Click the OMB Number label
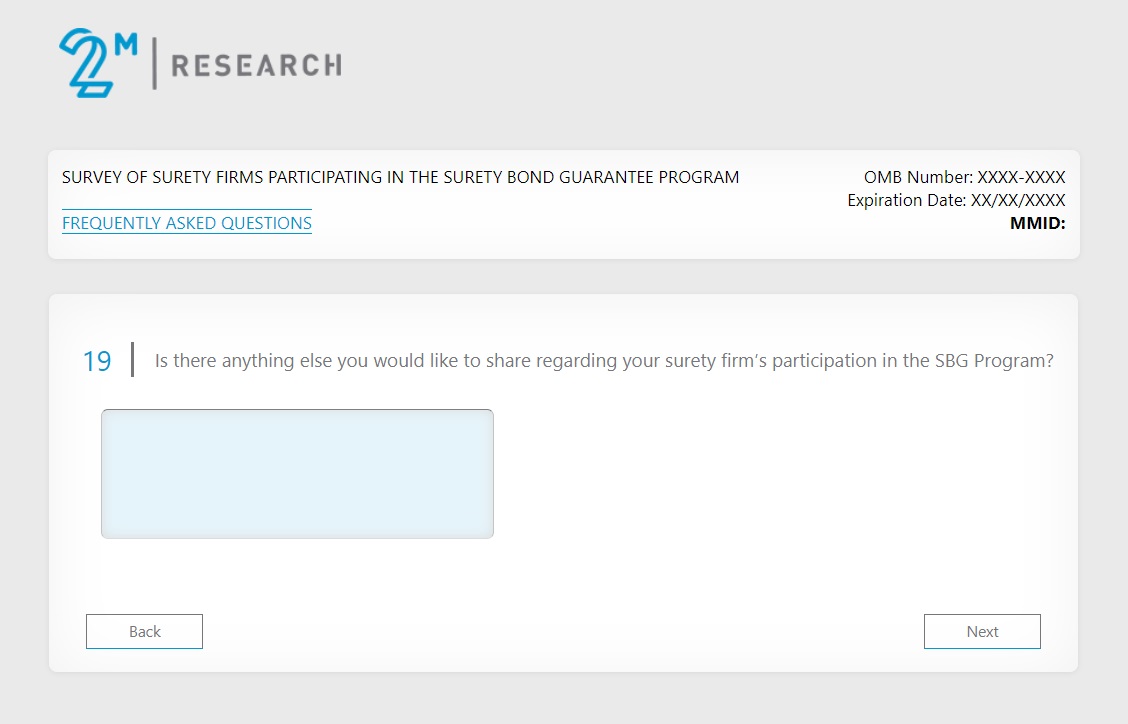The width and height of the screenshot is (1128, 724). coord(918,178)
